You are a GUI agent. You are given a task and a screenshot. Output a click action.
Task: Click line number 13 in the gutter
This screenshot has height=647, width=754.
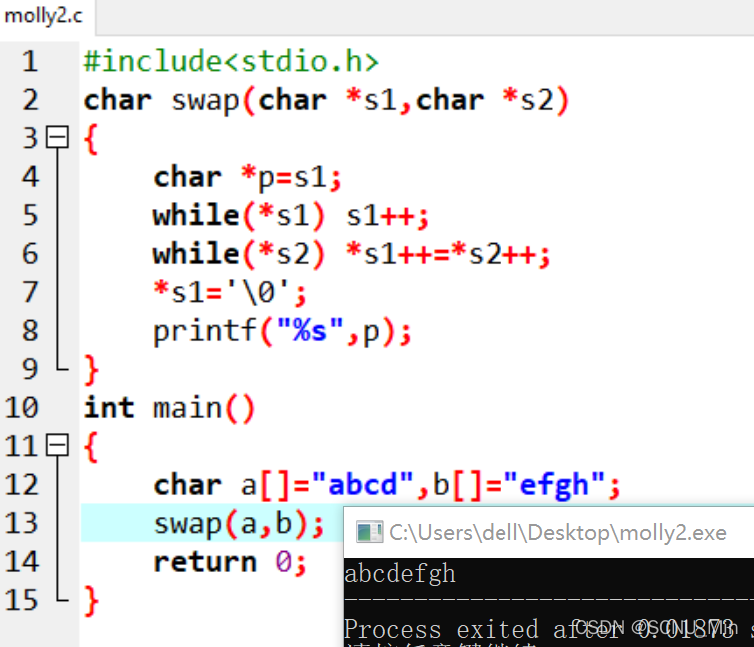[21, 523]
